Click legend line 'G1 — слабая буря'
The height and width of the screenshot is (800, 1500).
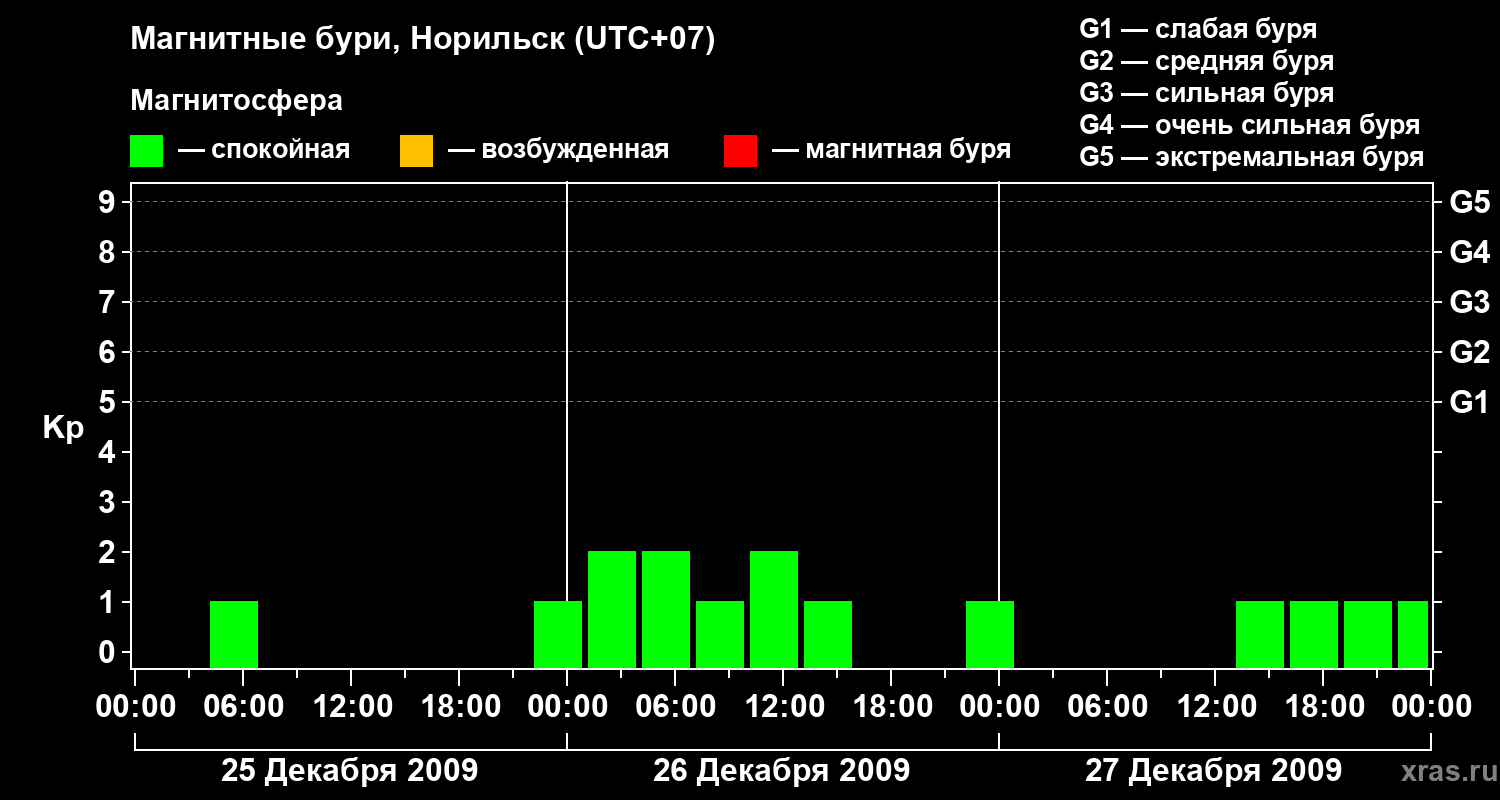[1198, 29]
